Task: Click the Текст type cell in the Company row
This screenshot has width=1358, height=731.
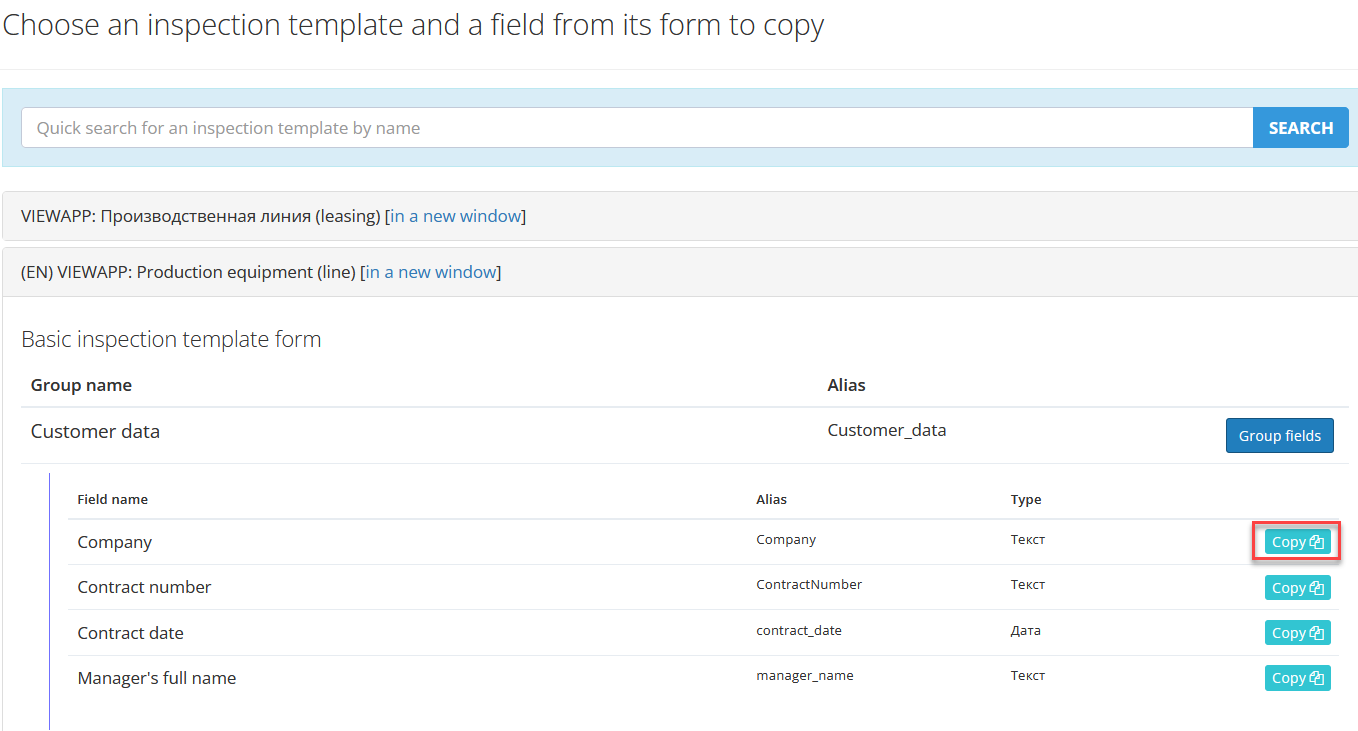Action: click(x=1028, y=539)
